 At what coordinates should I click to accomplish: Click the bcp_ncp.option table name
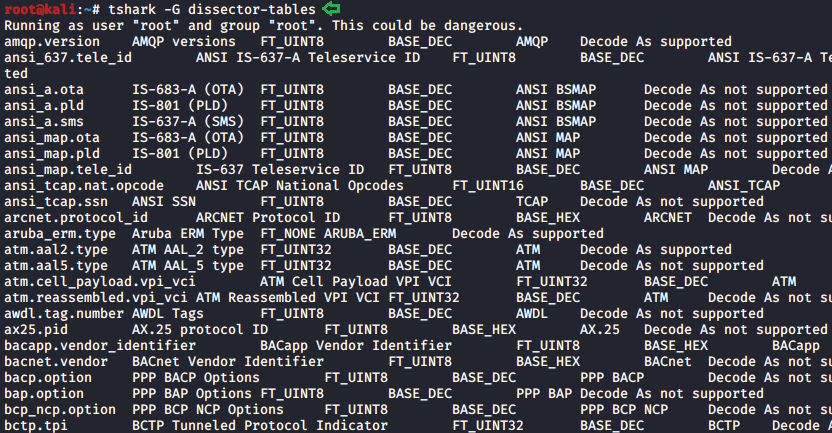click(60, 410)
